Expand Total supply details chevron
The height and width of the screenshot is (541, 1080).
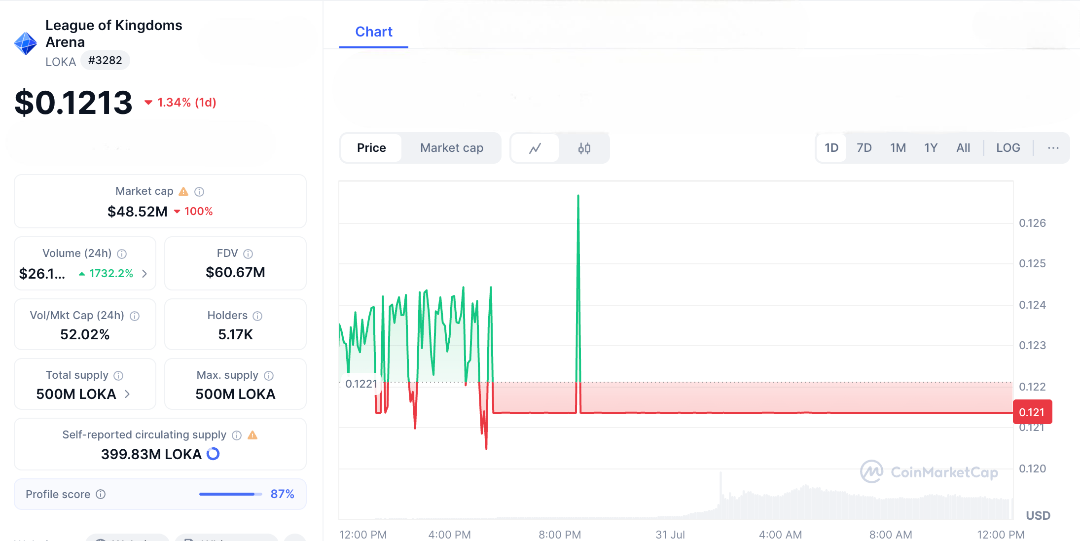tap(127, 394)
